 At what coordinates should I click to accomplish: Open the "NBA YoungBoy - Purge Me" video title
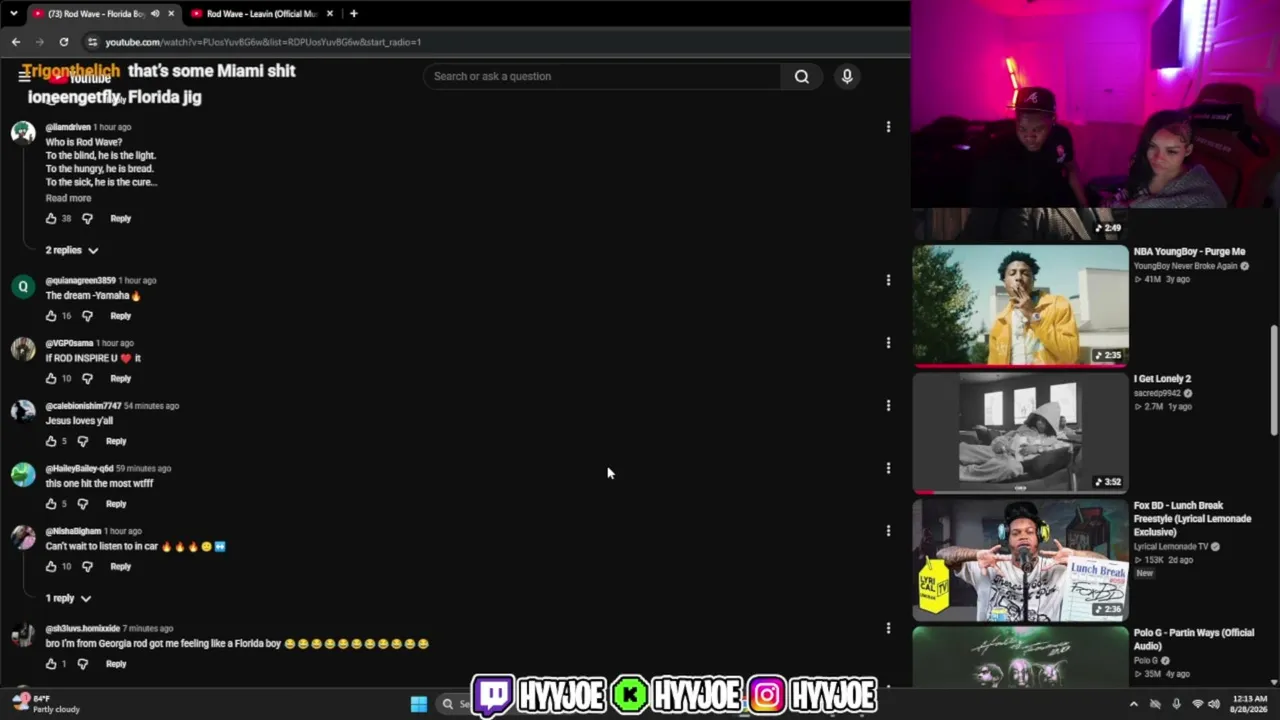(1189, 252)
